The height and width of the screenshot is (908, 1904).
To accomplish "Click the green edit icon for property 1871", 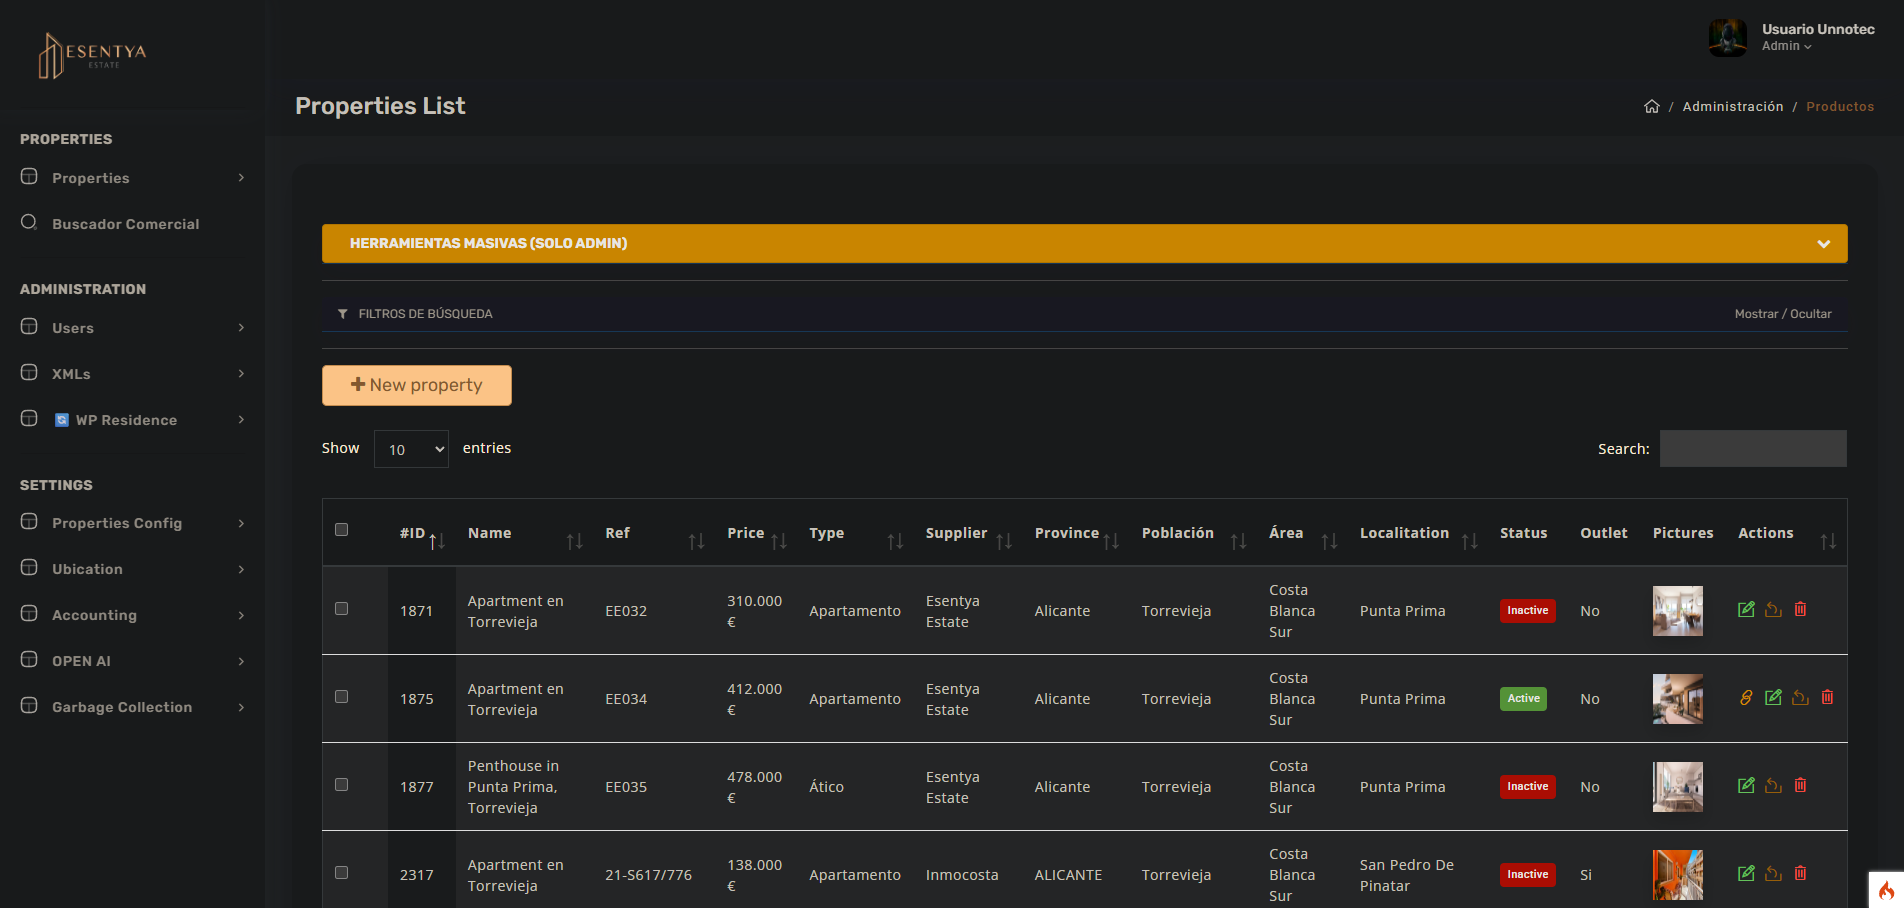I will point(1746,610).
